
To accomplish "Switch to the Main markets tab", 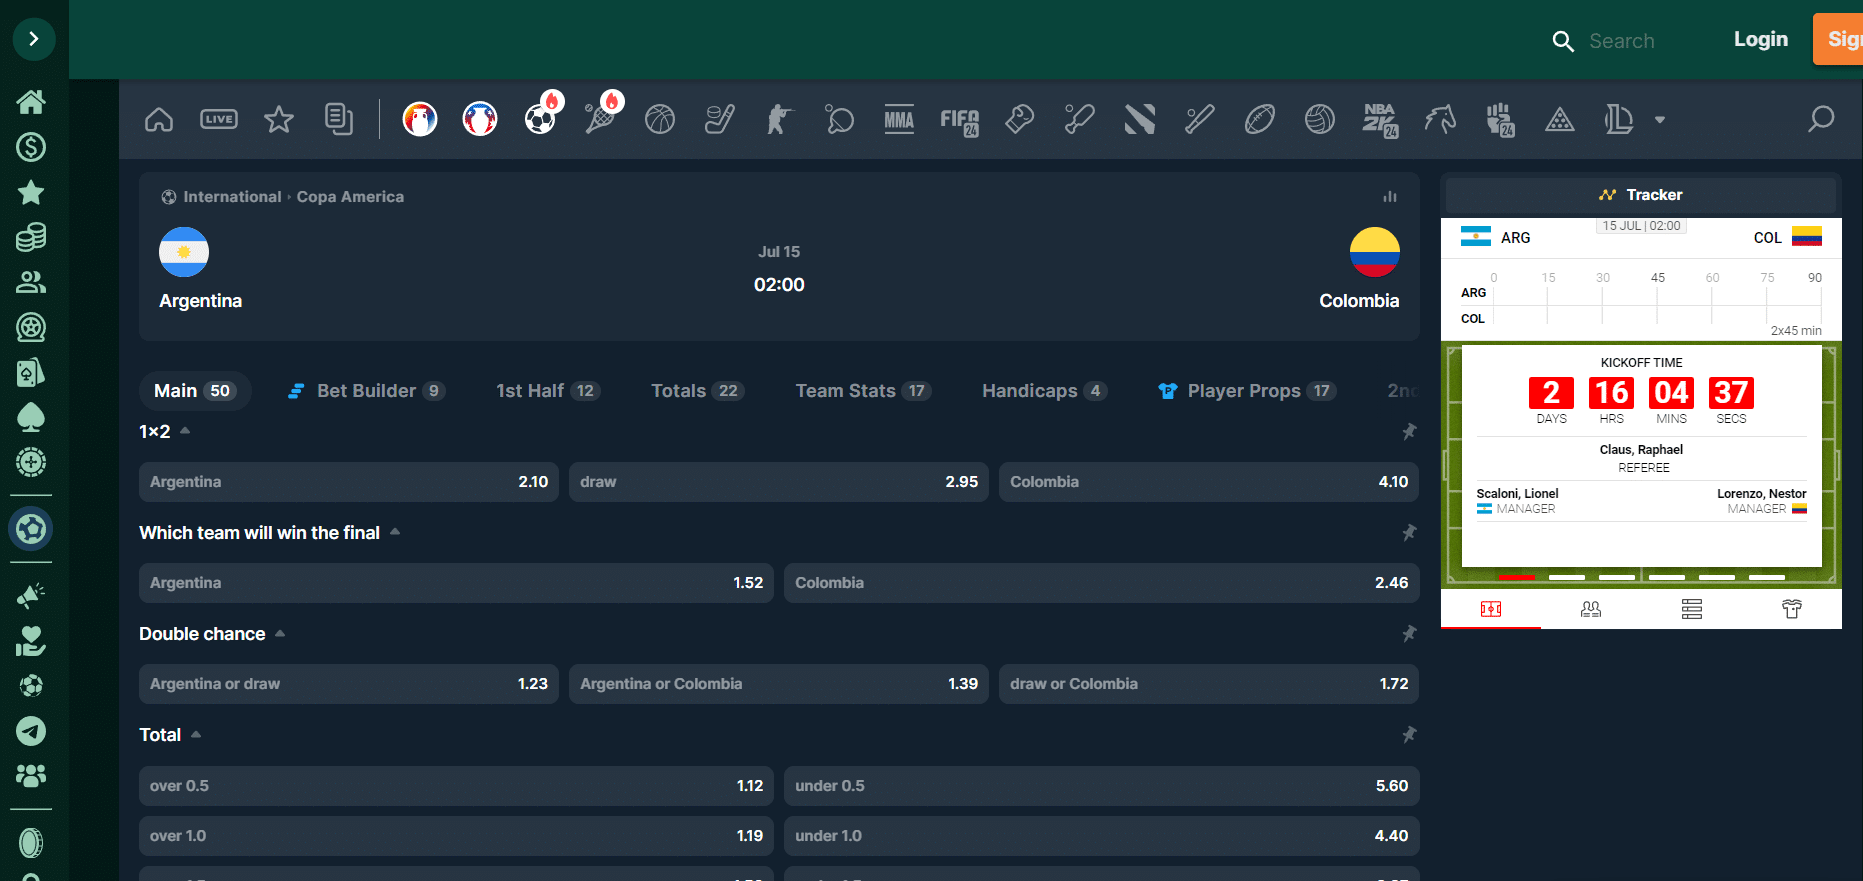I will coord(195,391).
